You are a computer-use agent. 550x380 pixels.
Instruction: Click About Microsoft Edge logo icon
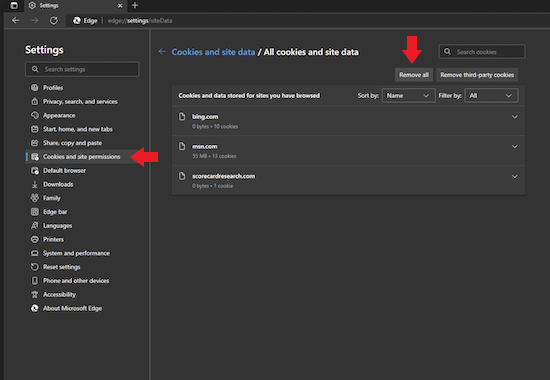[34, 308]
